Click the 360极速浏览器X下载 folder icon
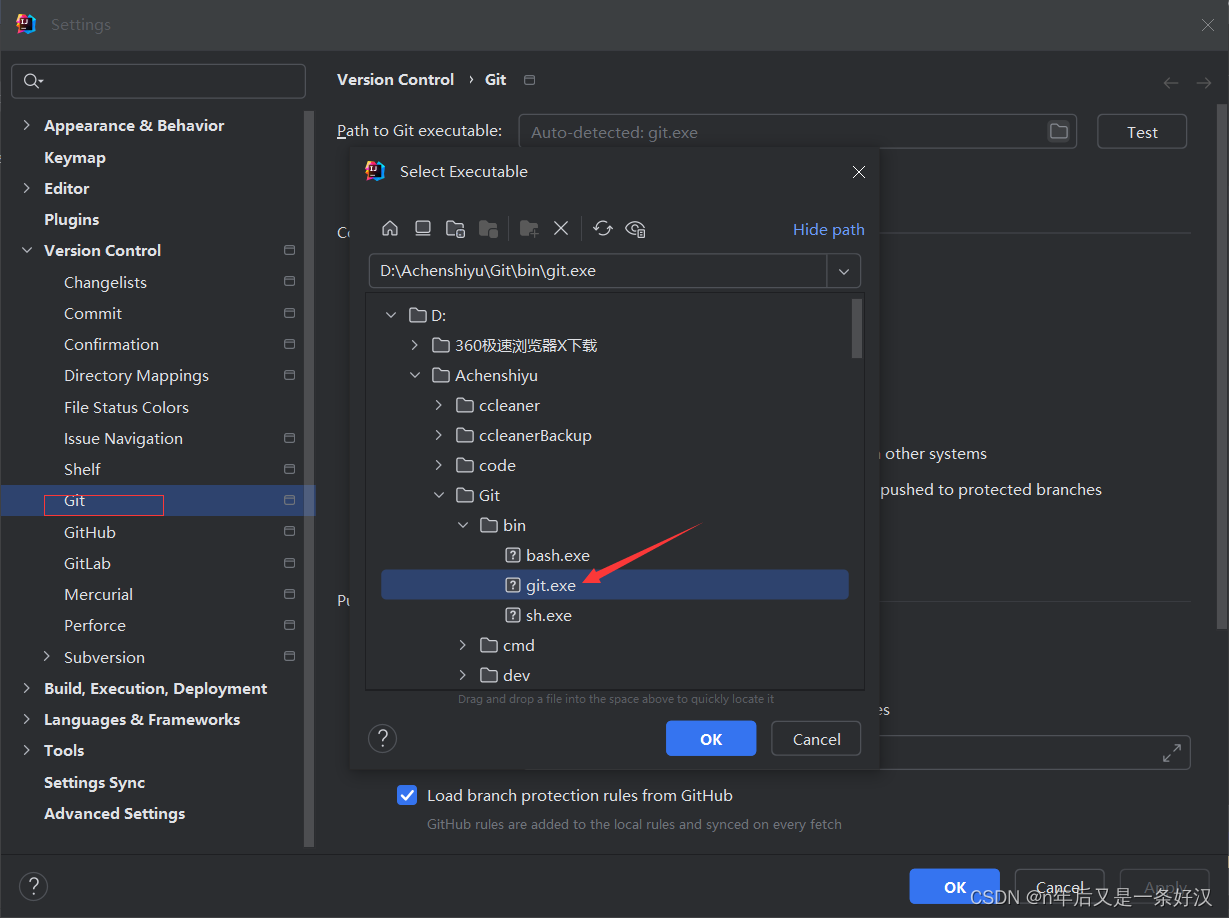 [x=441, y=345]
